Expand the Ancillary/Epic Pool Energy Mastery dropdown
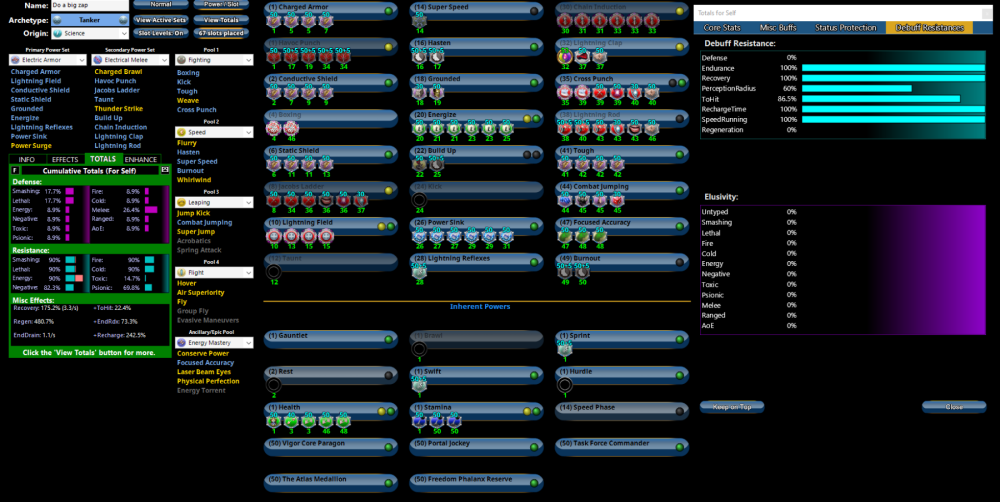Screen dimensions: 1000x502 212,342
